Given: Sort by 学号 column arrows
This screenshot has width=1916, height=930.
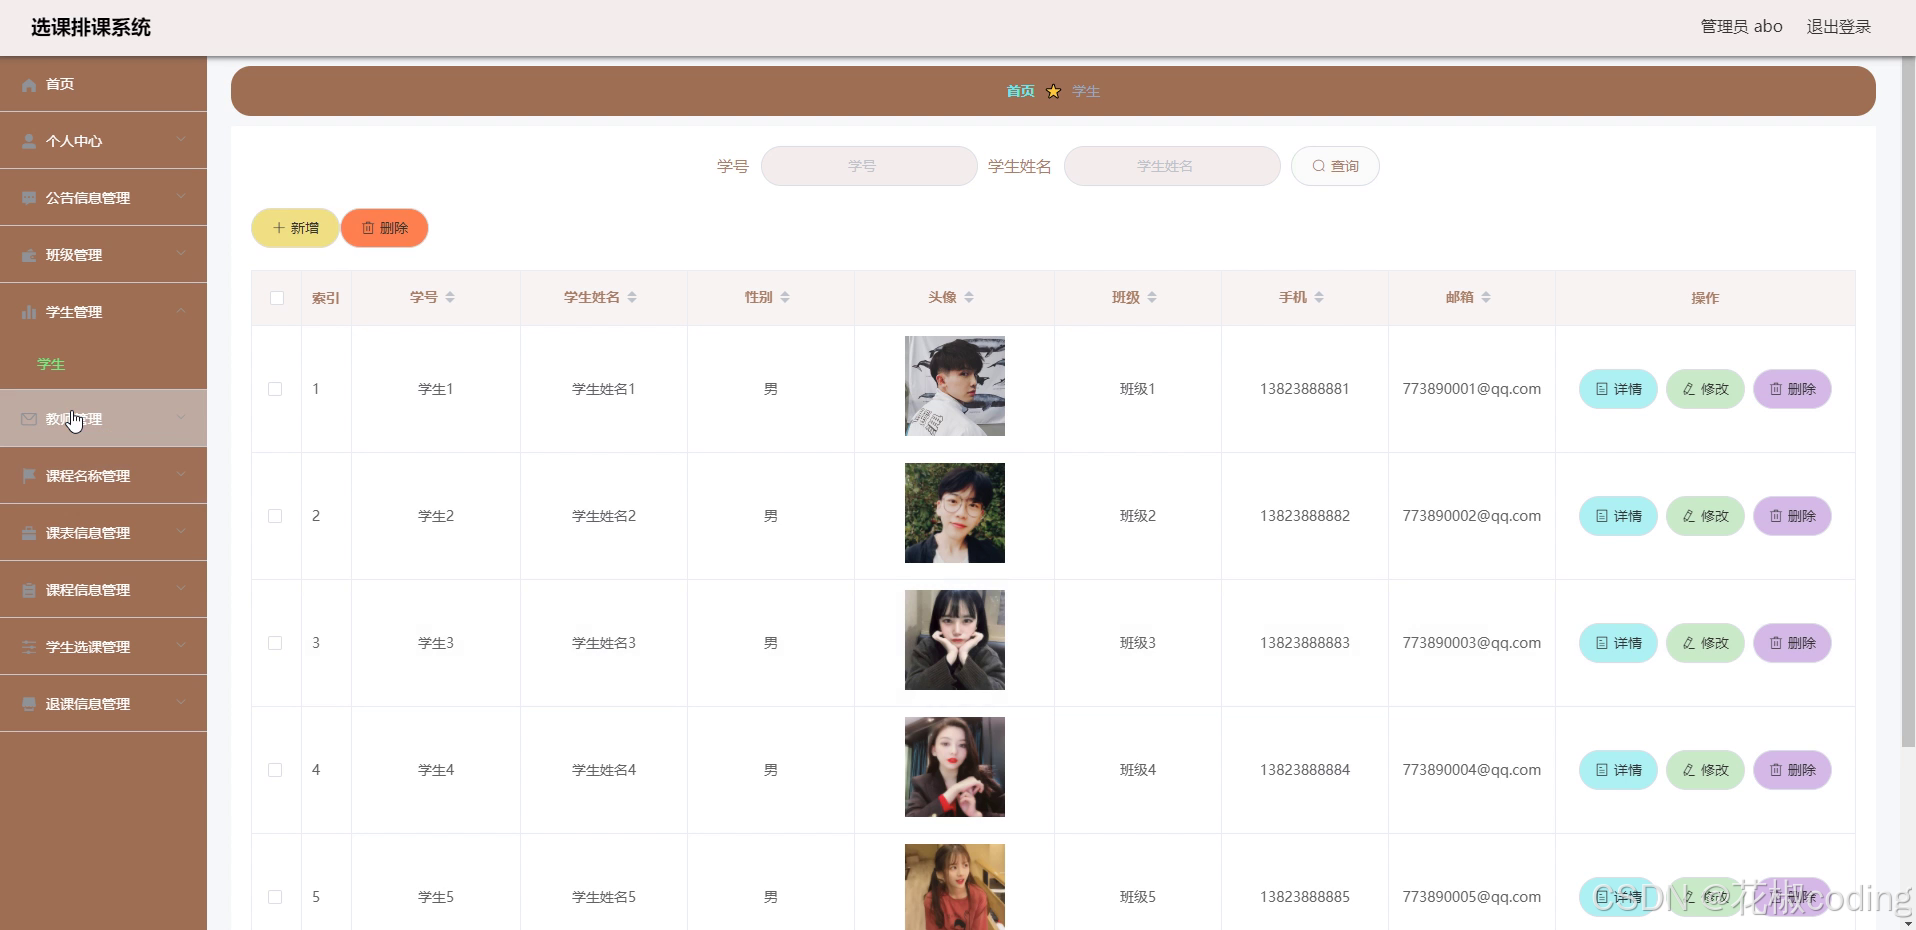Looking at the screenshot, I should (x=450, y=297).
